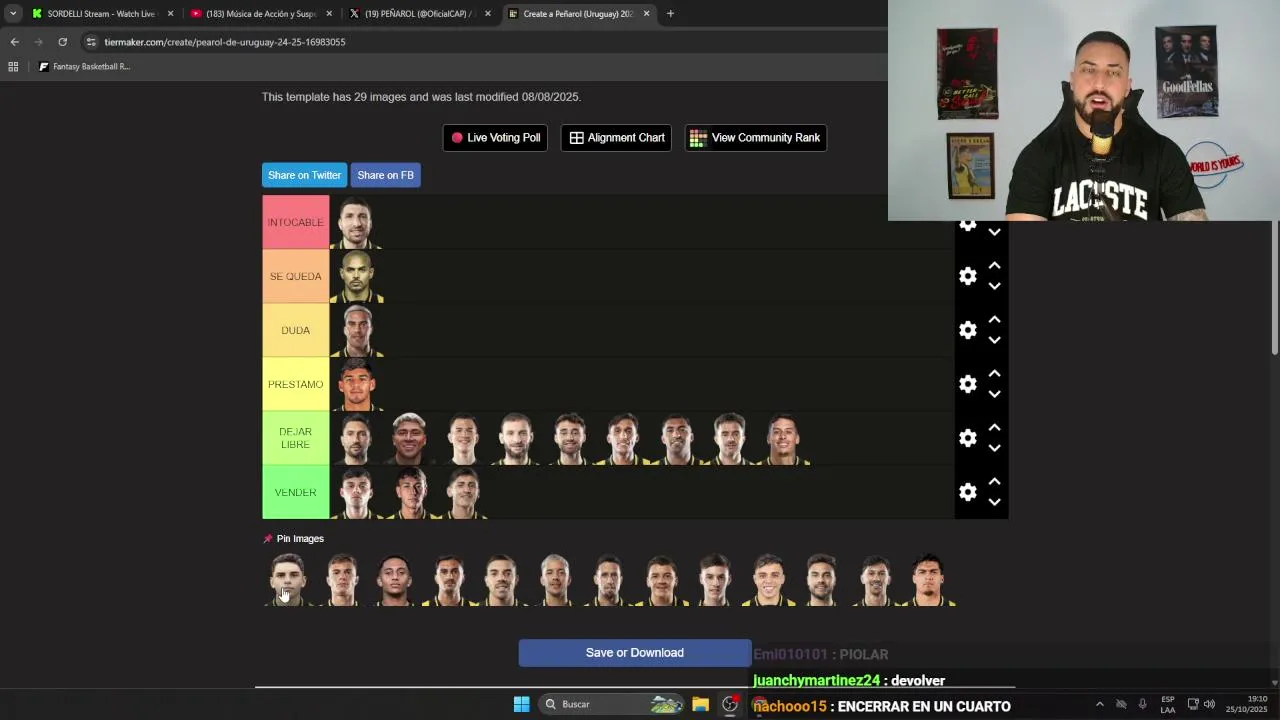Select the player photo in DUDA row
This screenshot has width=1280, height=720.
point(356,330)
